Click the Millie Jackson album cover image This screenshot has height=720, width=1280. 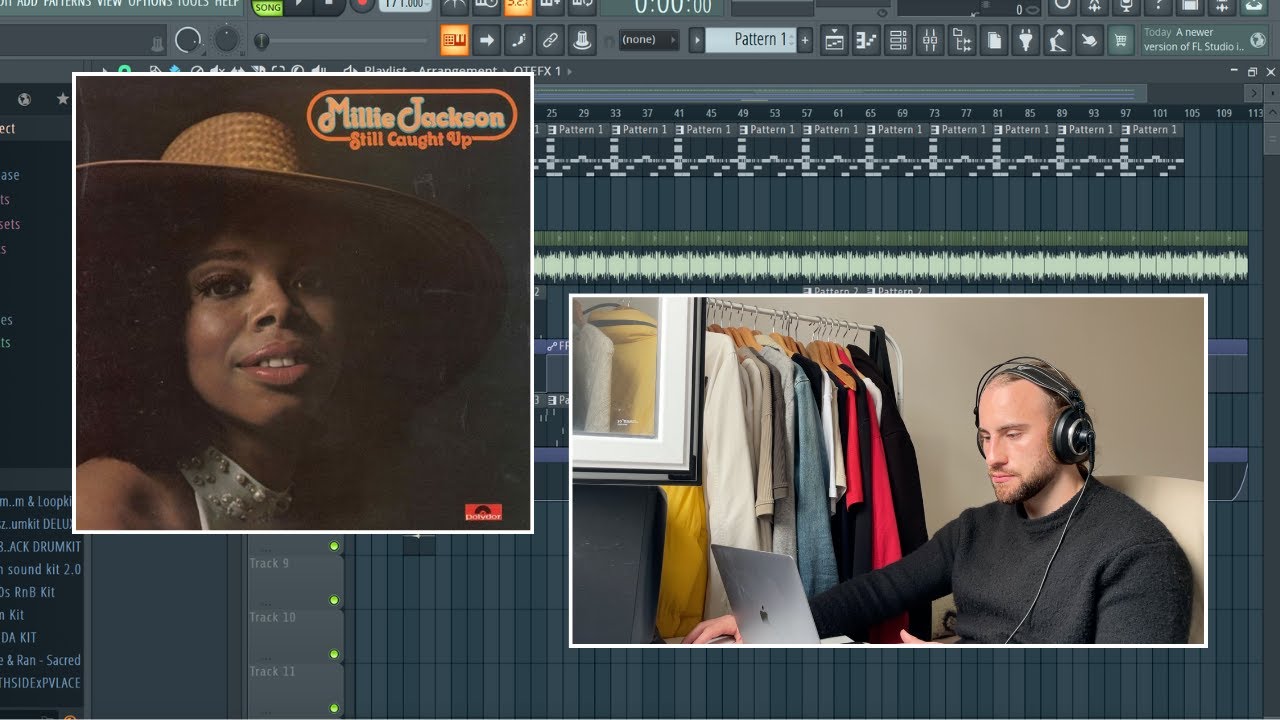coord(303,303)
